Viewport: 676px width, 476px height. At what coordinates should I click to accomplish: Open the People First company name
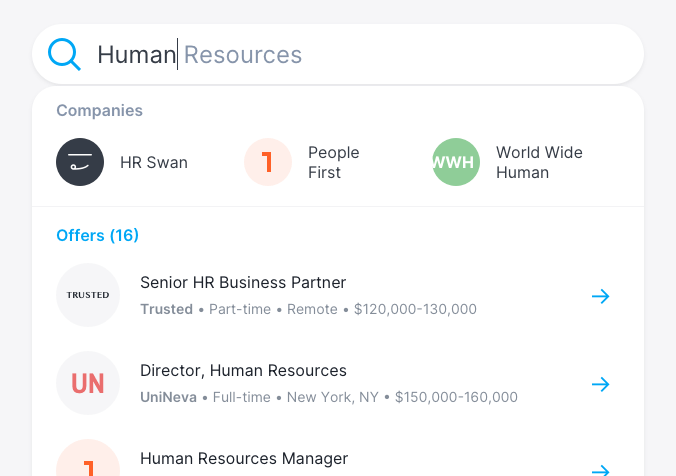pos(333,162)
